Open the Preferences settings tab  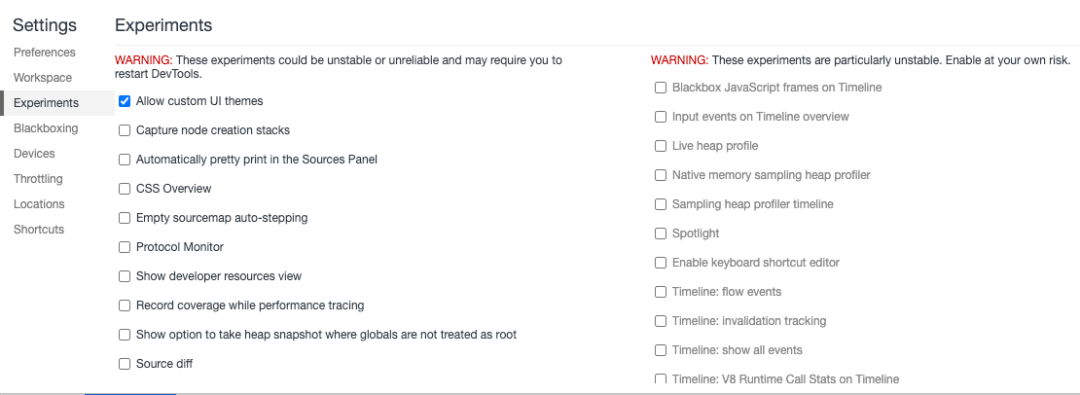[45, 52]
